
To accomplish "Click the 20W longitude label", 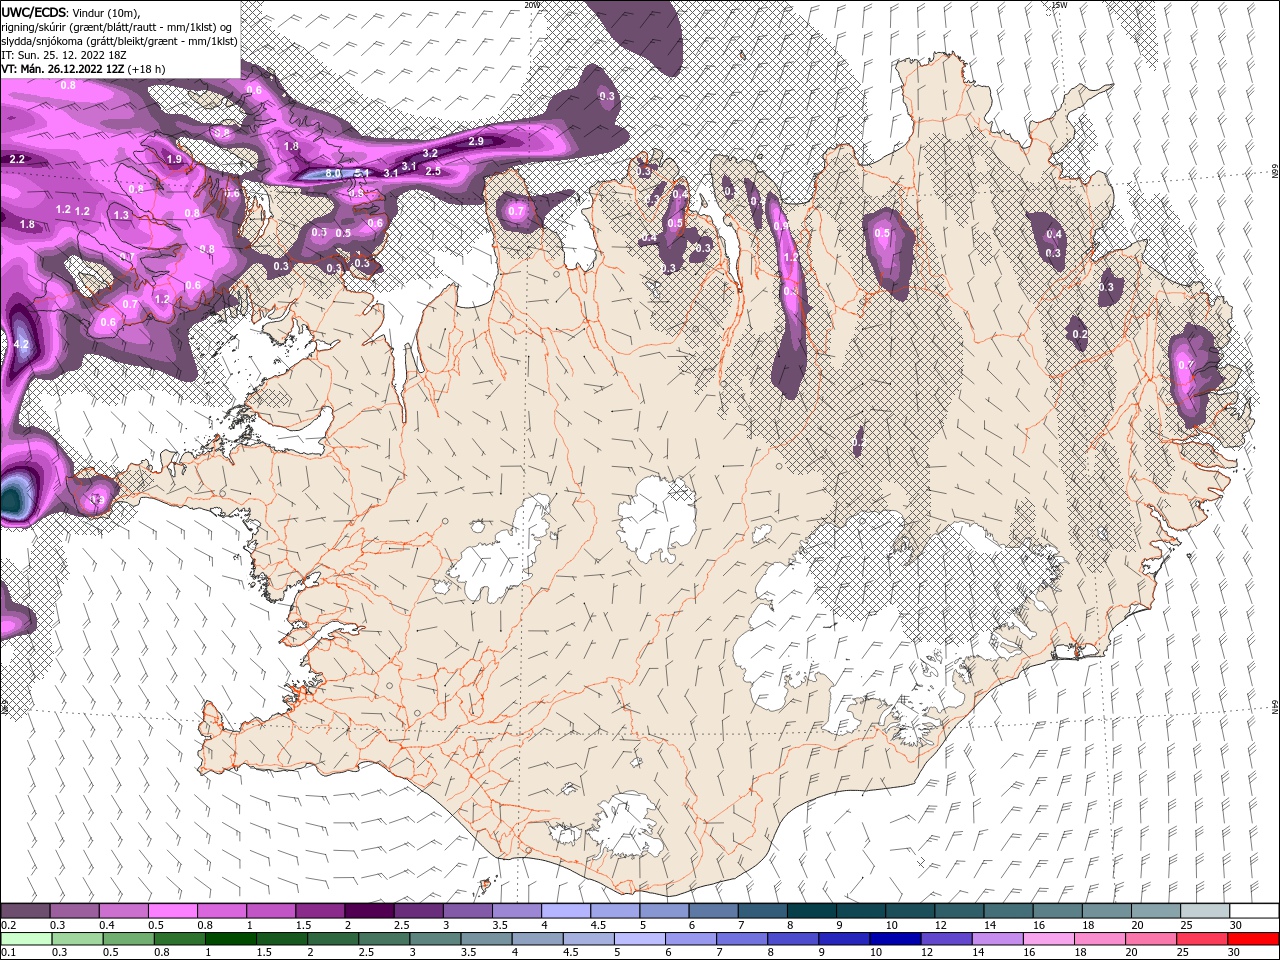I will (532, 5).
